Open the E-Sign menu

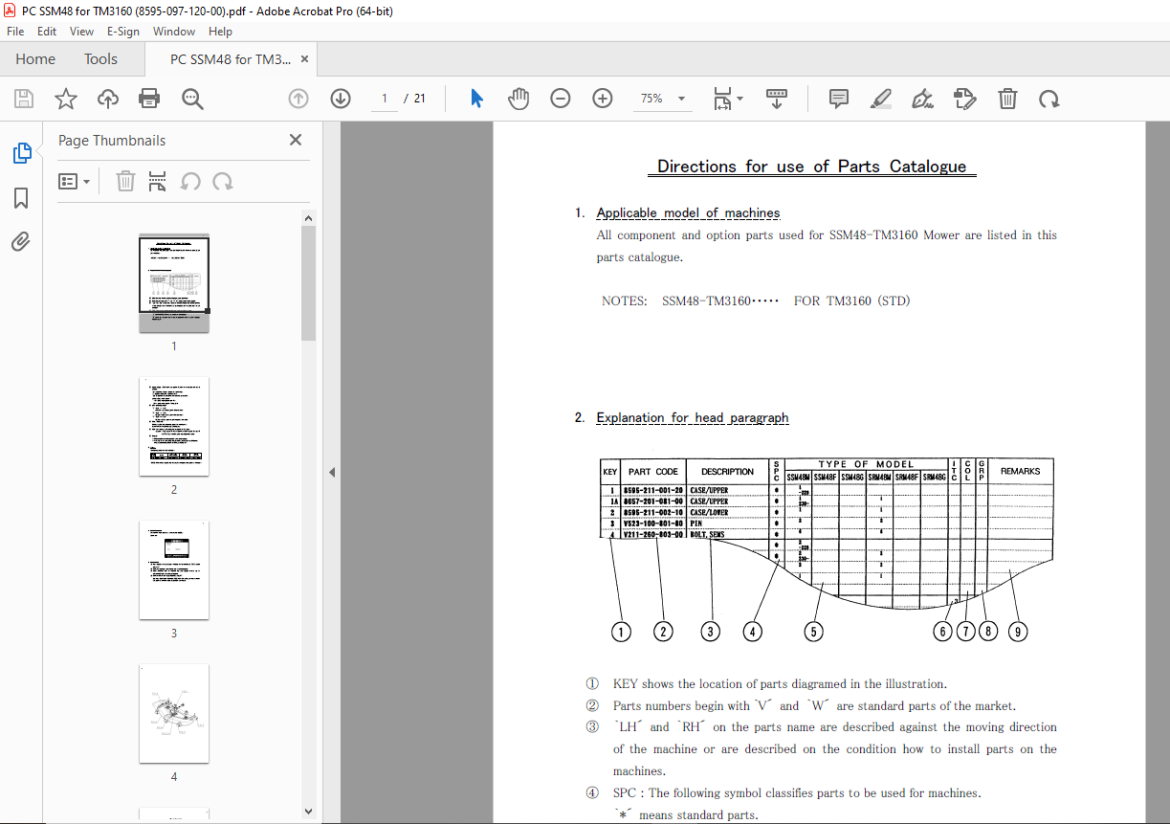coord(123,31)
